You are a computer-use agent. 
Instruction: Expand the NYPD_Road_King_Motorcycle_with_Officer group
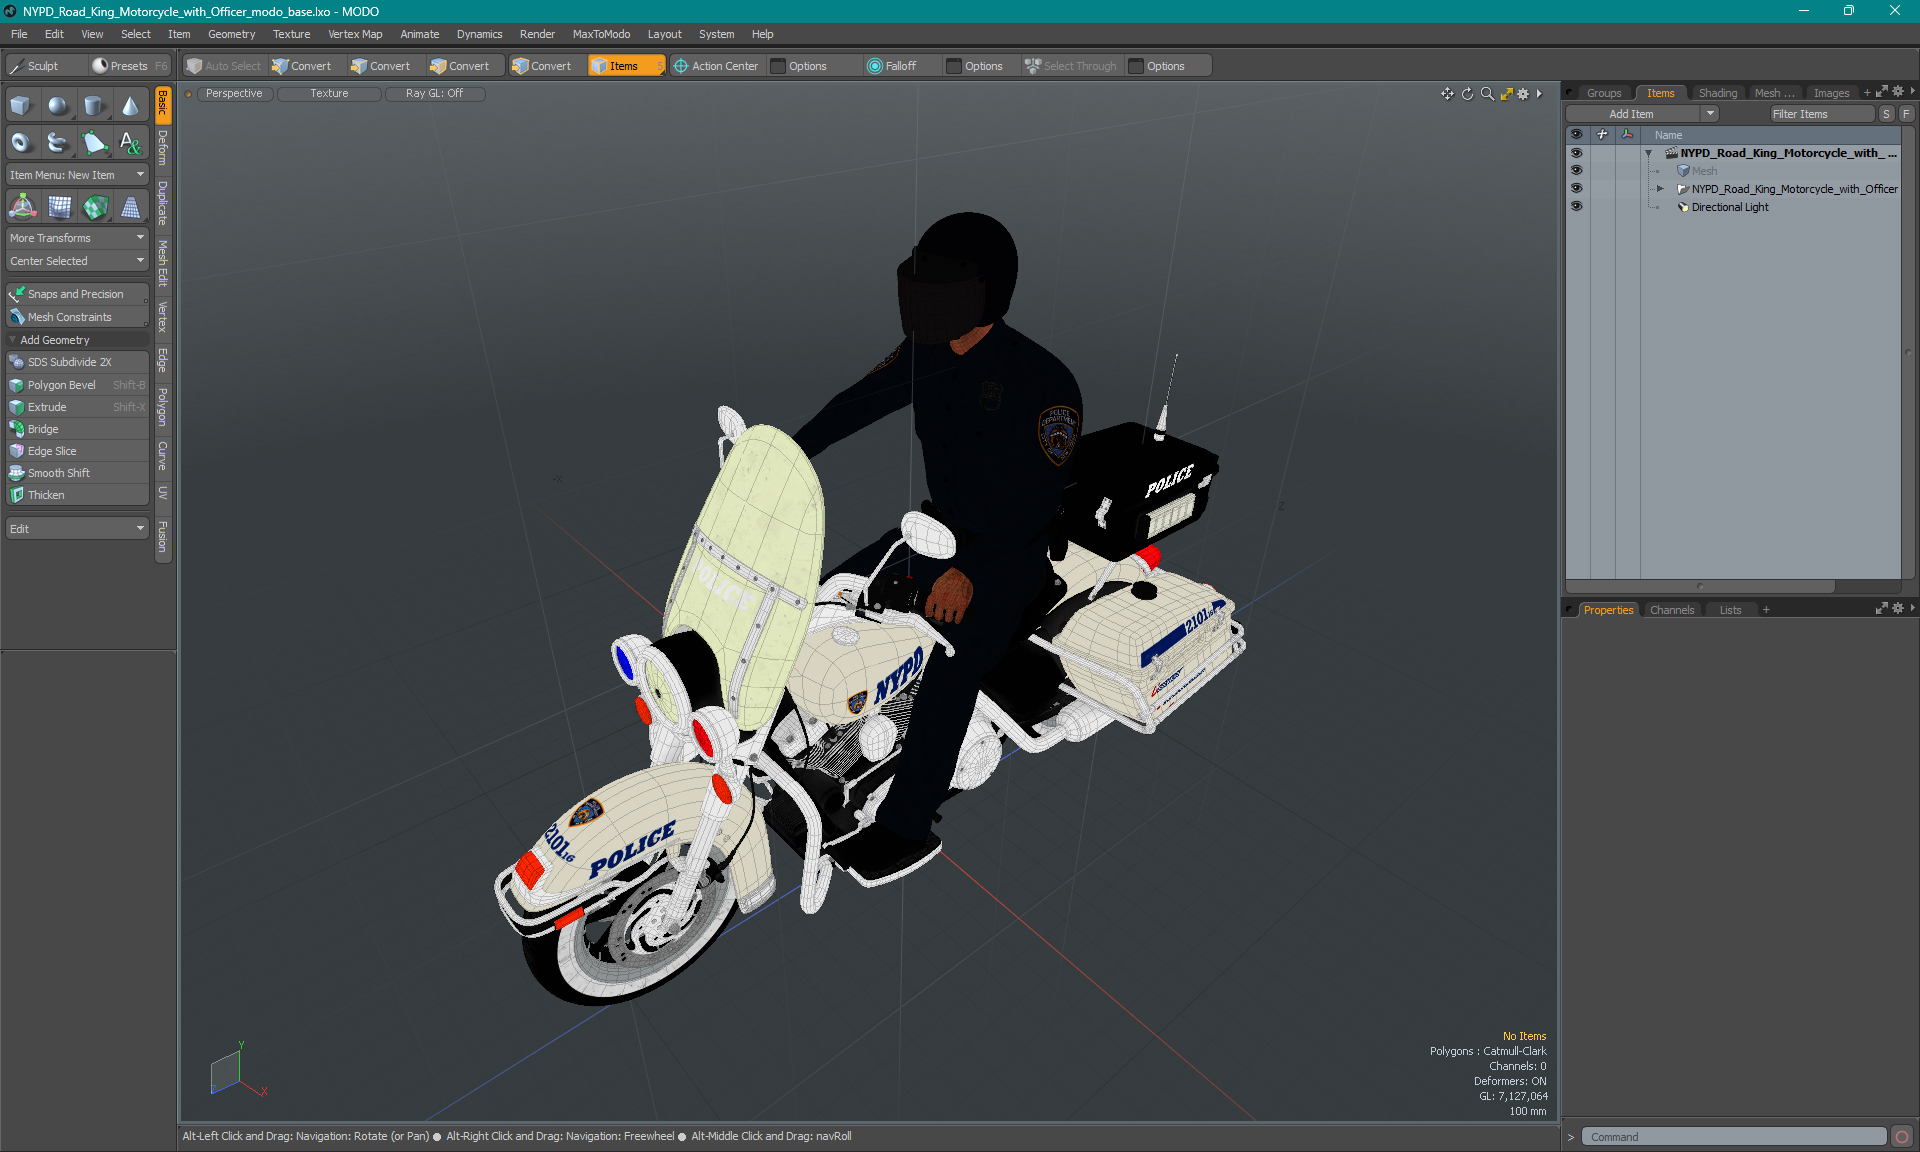click(x=1661, y=189)
